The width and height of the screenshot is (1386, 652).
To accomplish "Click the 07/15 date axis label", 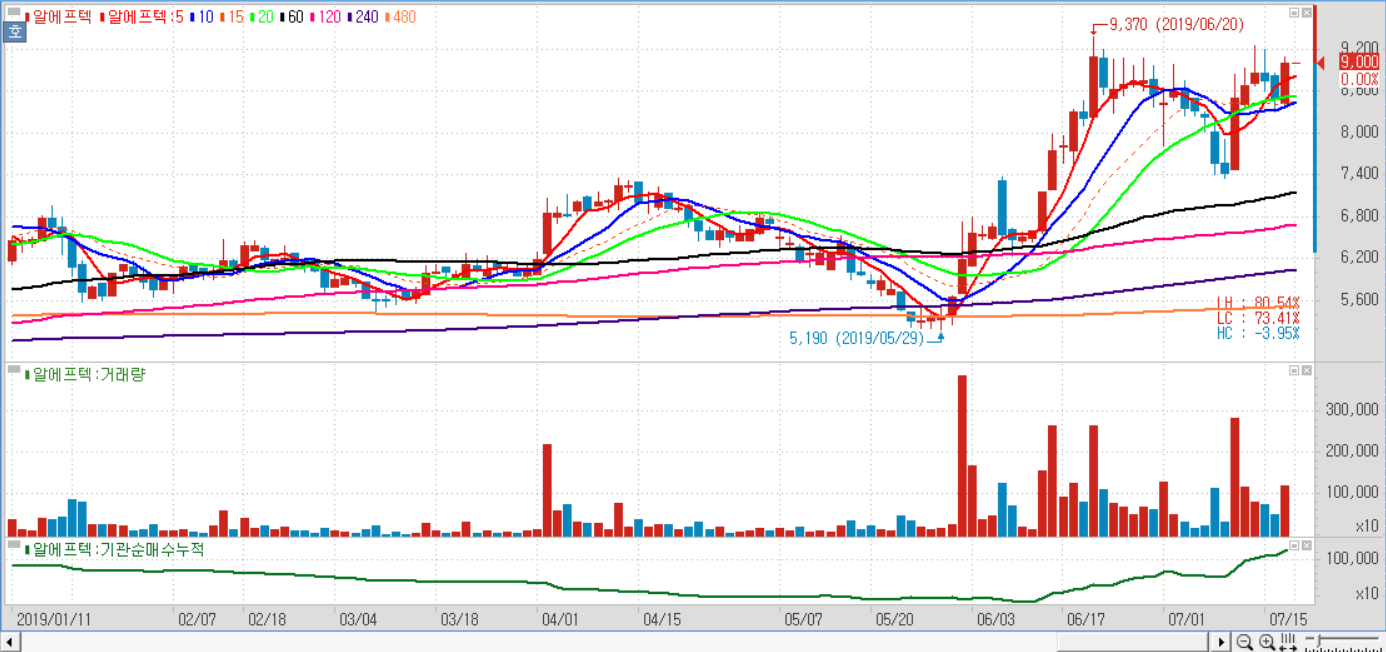I will point(1288,619).
